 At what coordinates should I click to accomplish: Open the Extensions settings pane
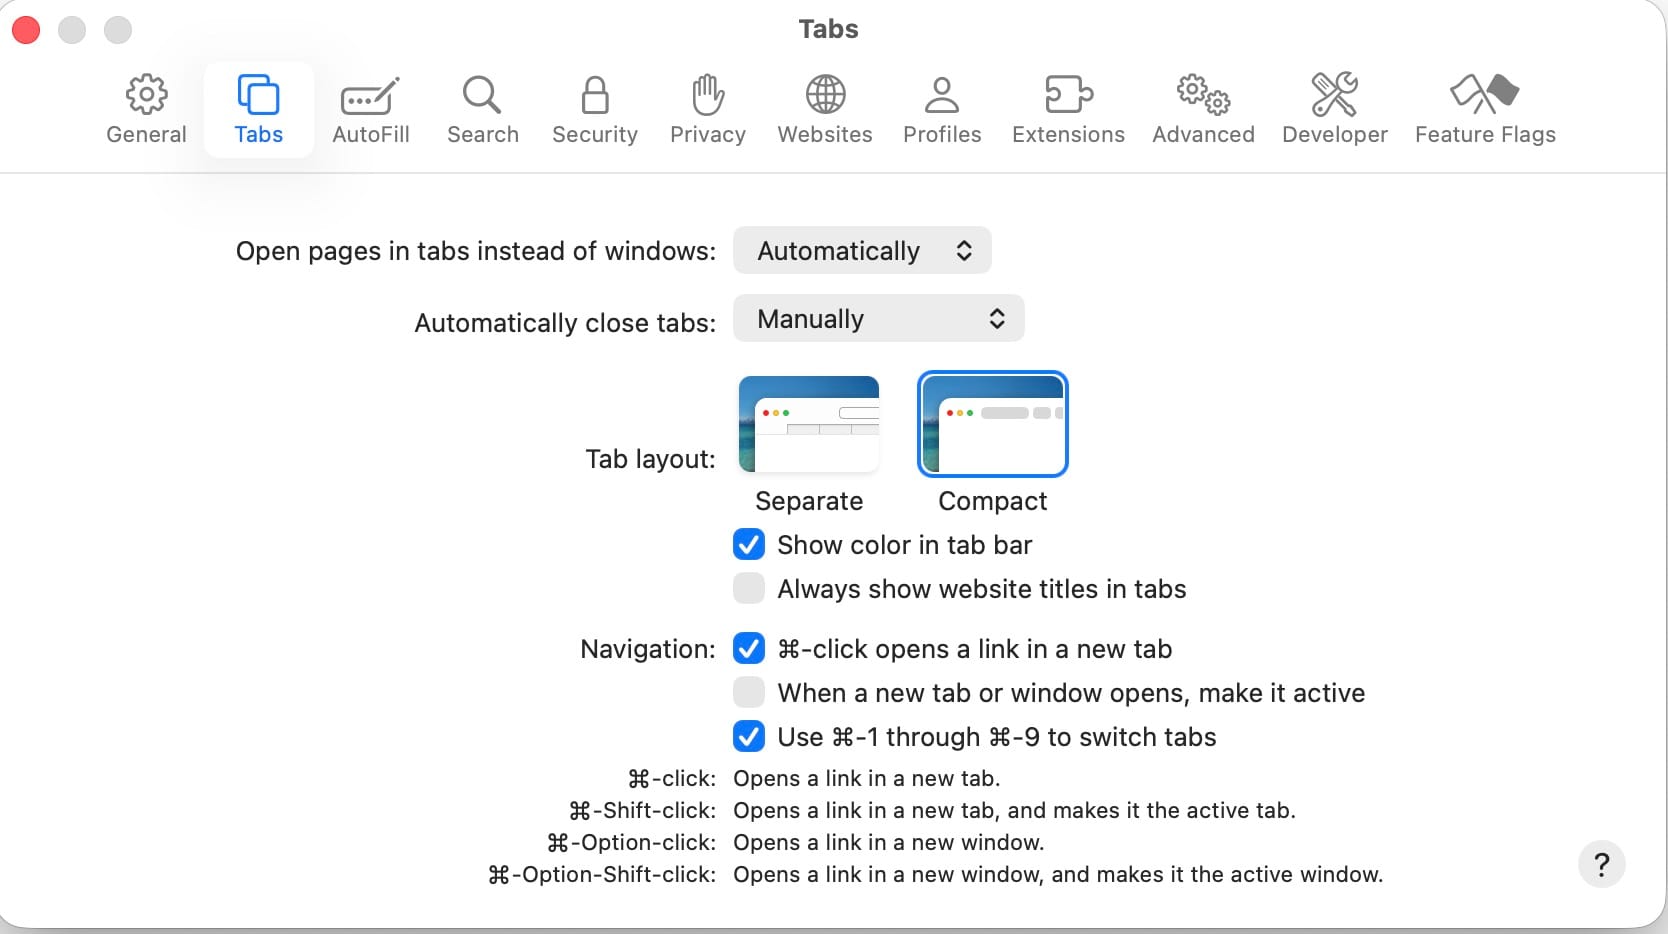pyautogui.click(x=1067, y=109)
